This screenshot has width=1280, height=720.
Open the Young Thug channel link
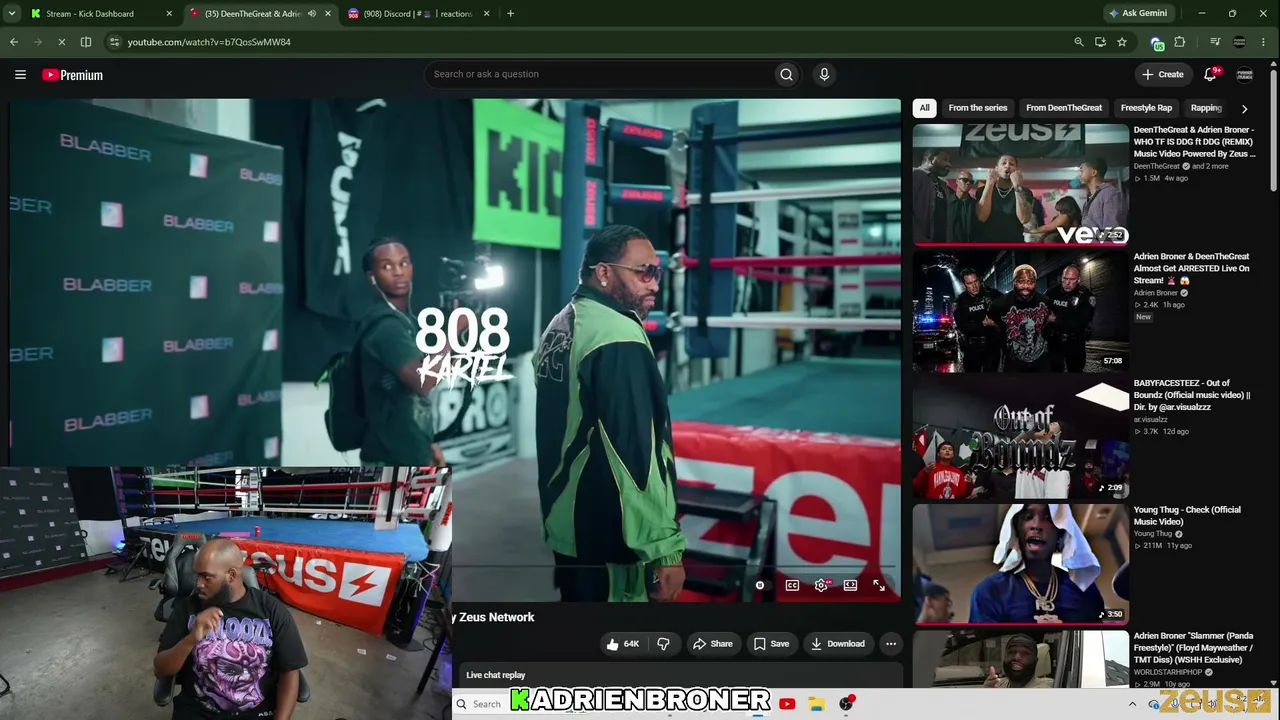[x=1155, y=534]
